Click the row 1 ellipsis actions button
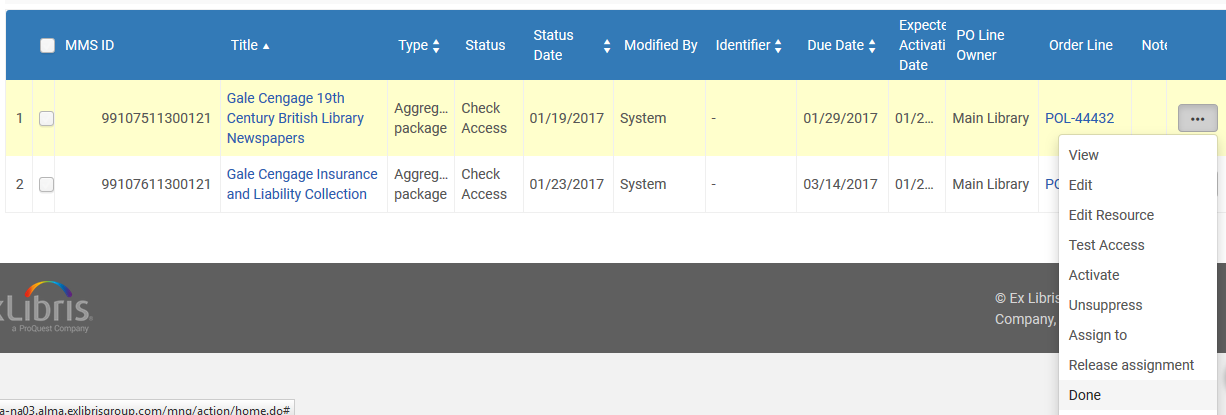 (x=1197, y=118)
